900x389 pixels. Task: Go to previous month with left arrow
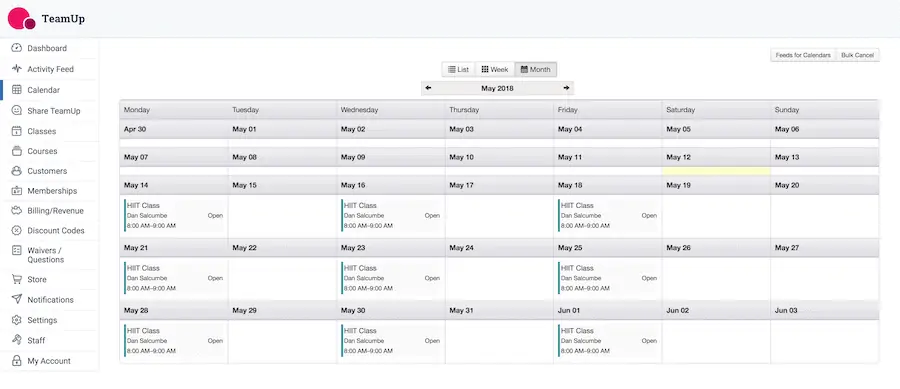point(428,88)
